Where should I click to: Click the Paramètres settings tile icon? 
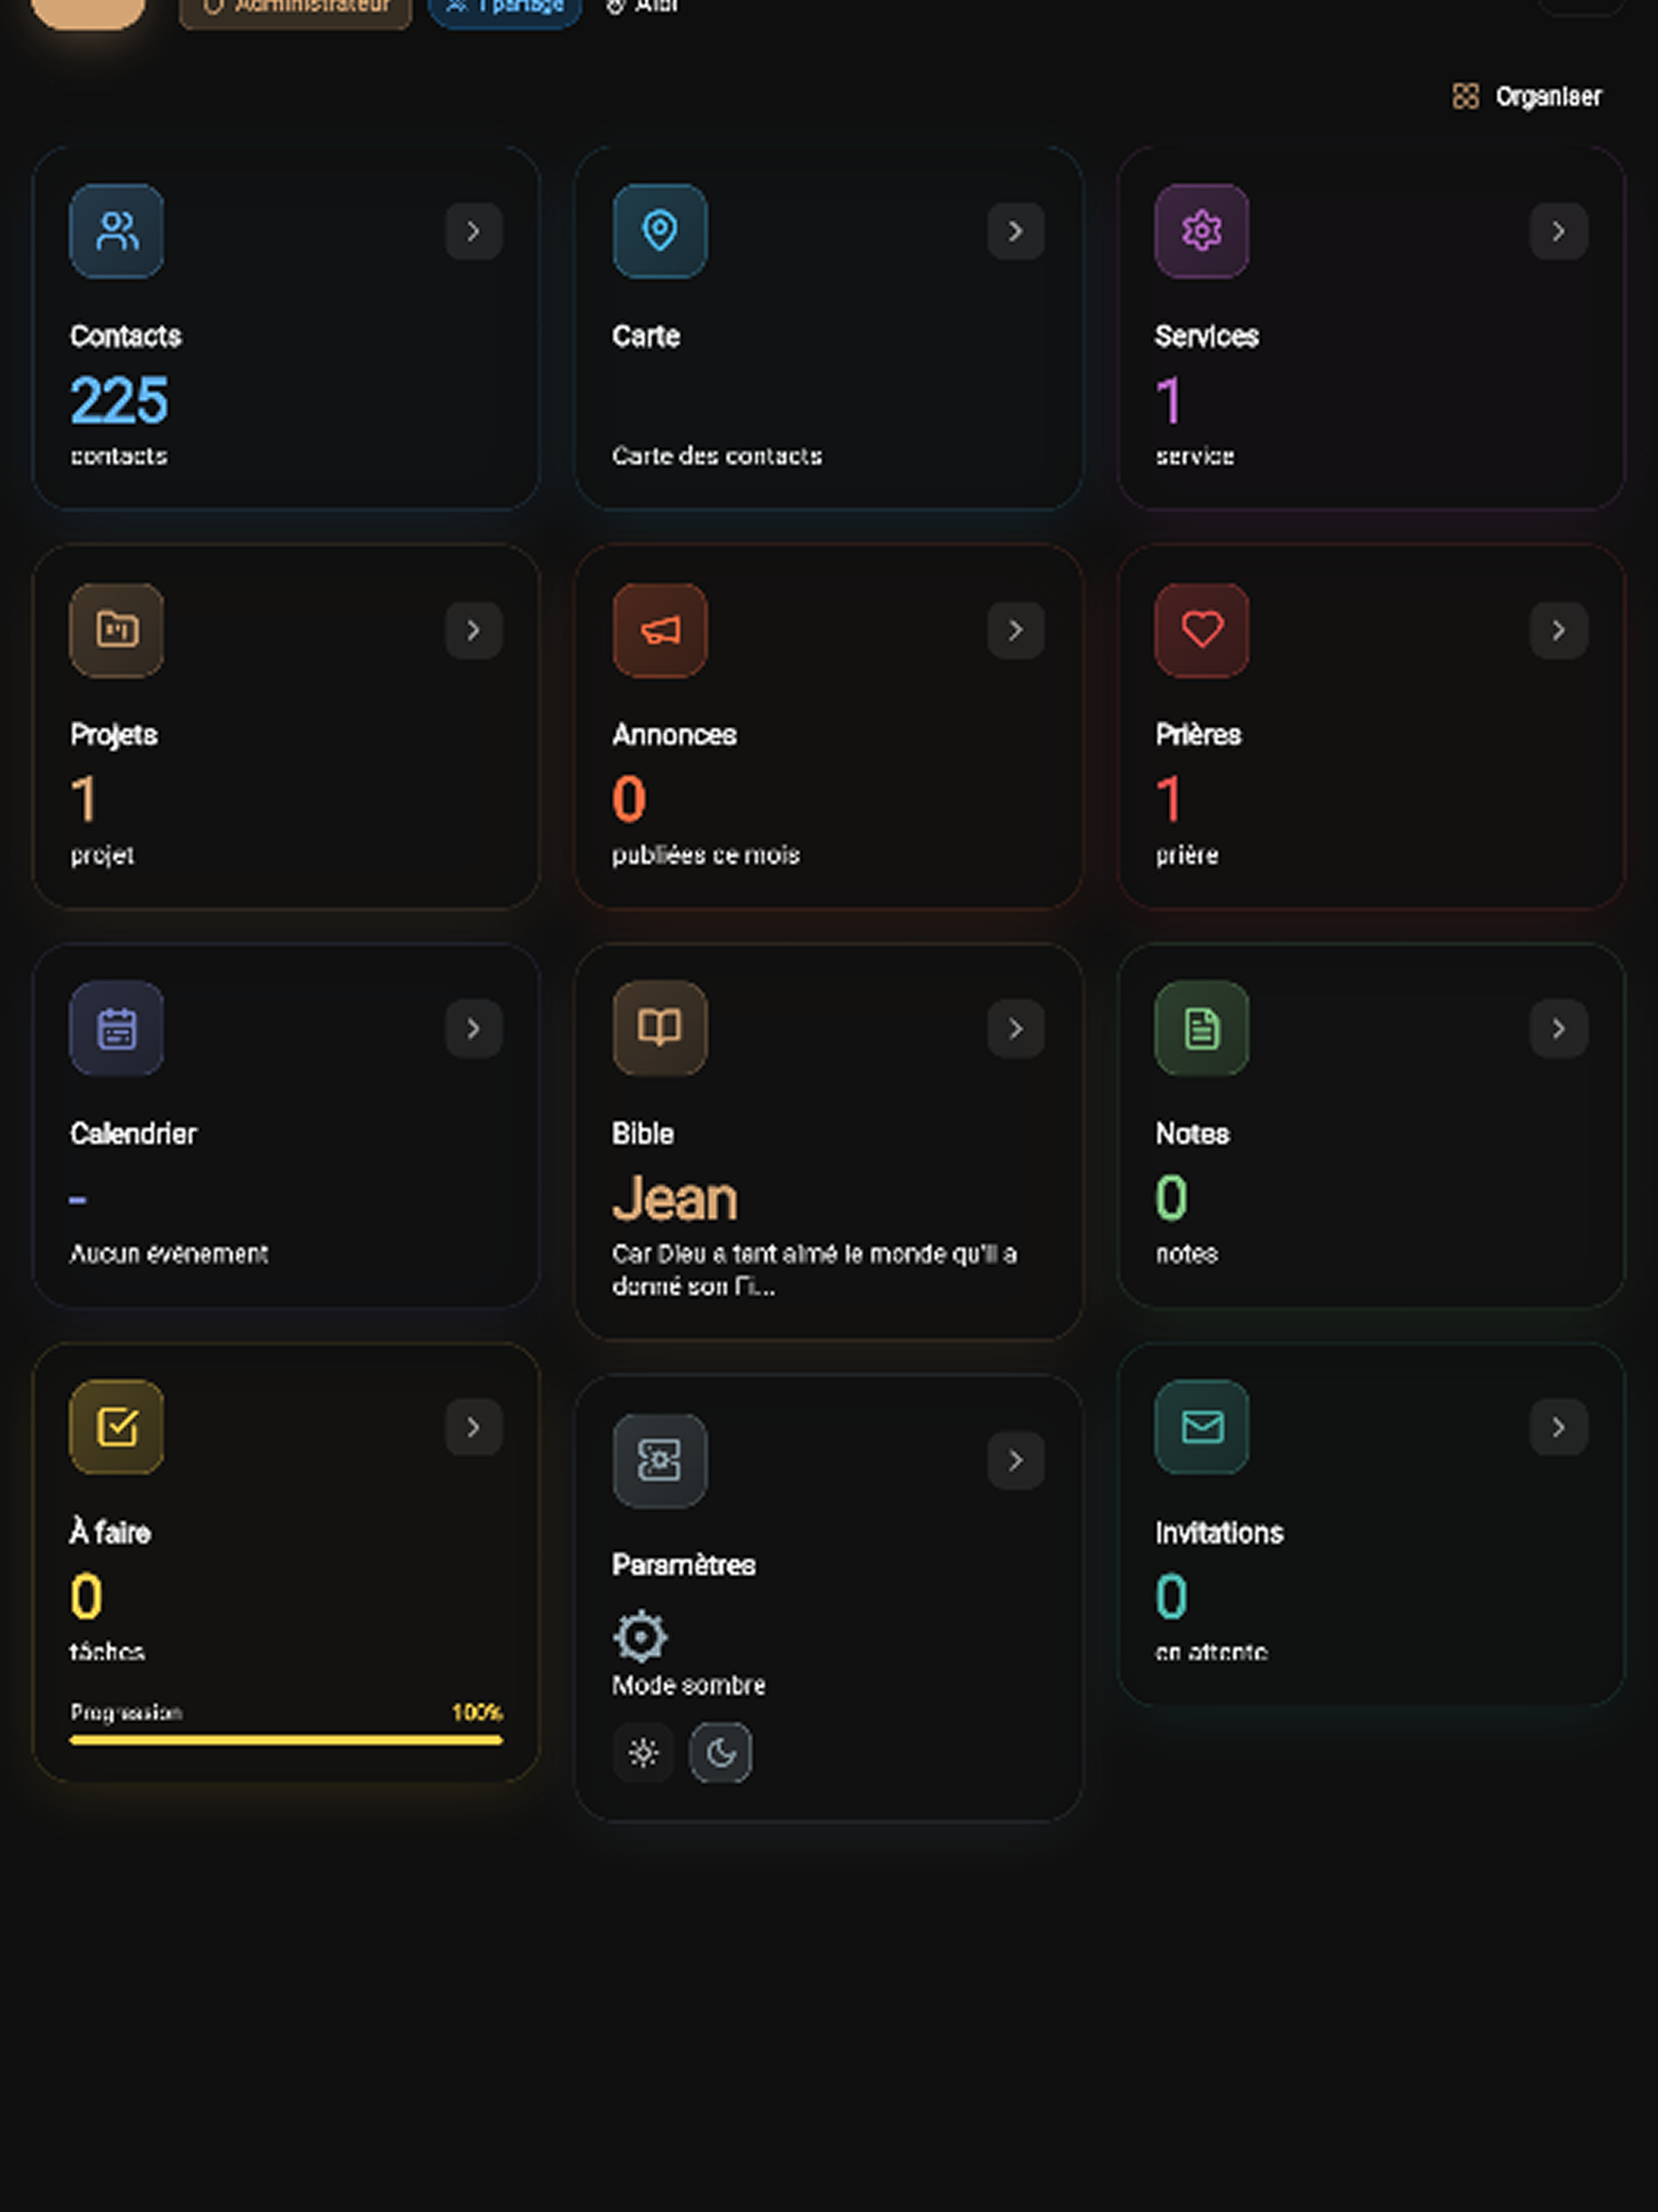(x=660, y=1460)
